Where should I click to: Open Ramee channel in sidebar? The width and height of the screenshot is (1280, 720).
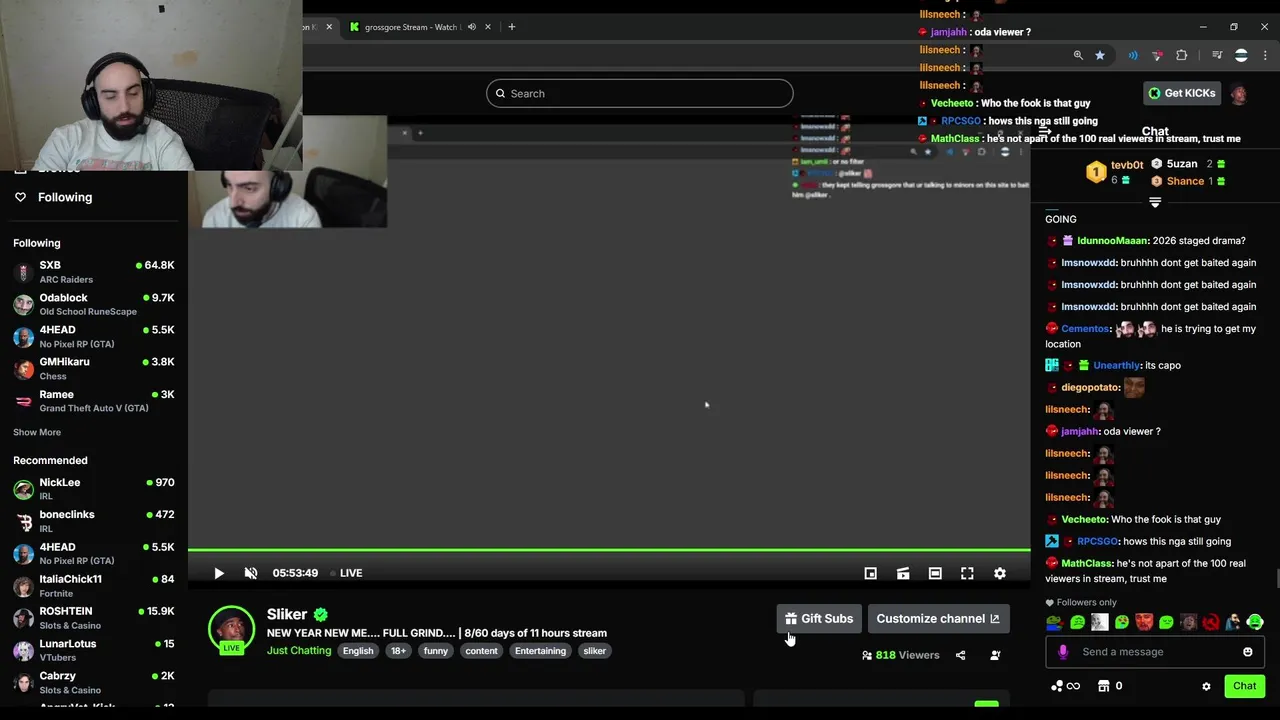click(94, 400)
